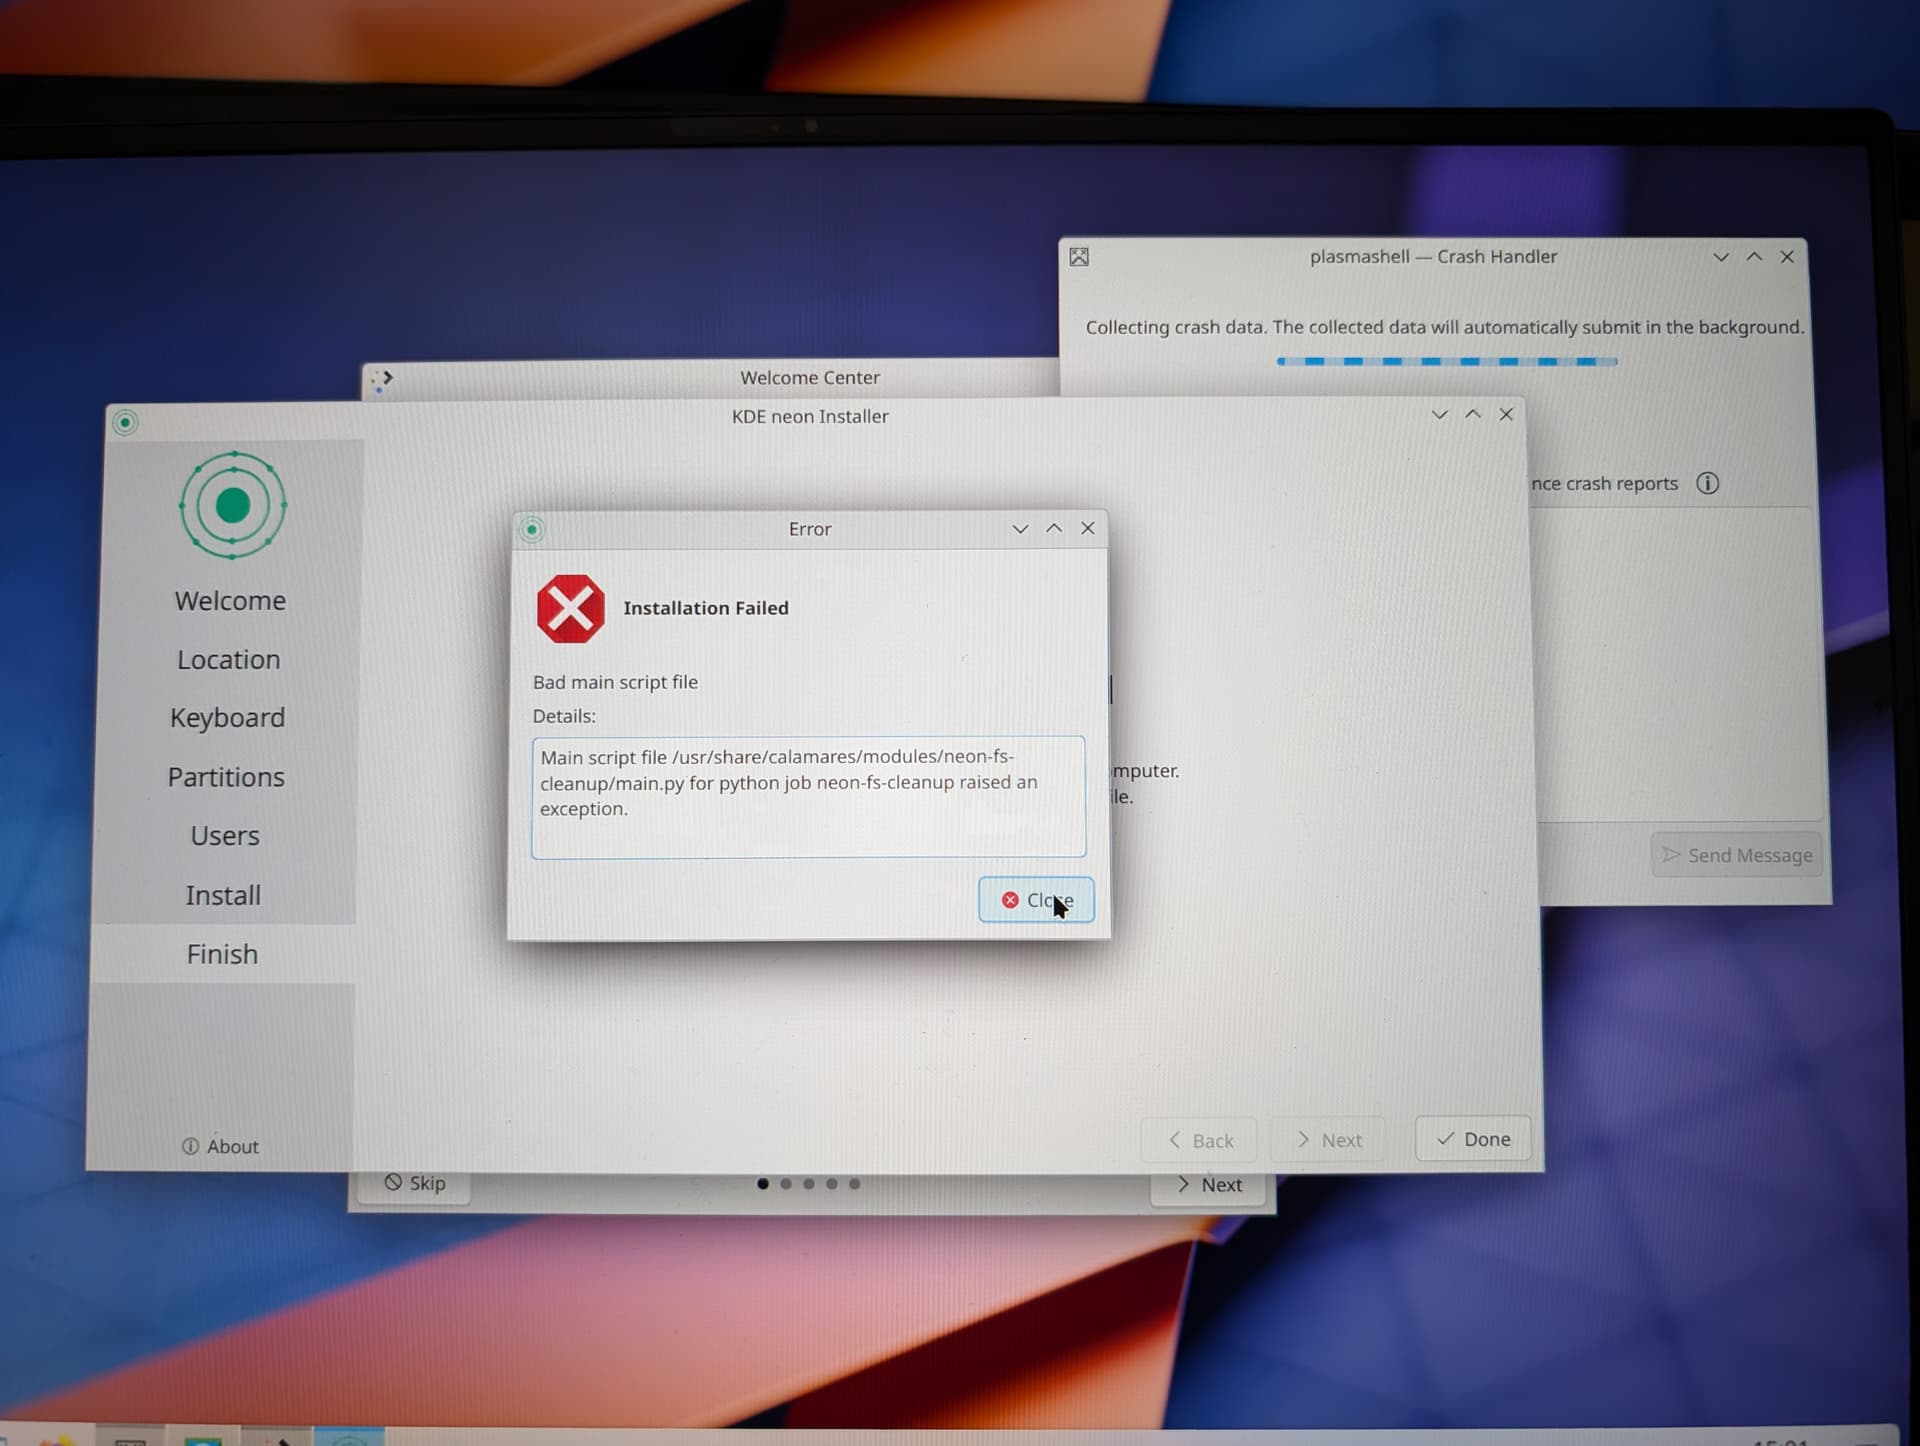Image resolution: width=1920 pixels, height=1446 pixels.
Task: Close the Installation Failed error dialog
Action: (1036, 900)
